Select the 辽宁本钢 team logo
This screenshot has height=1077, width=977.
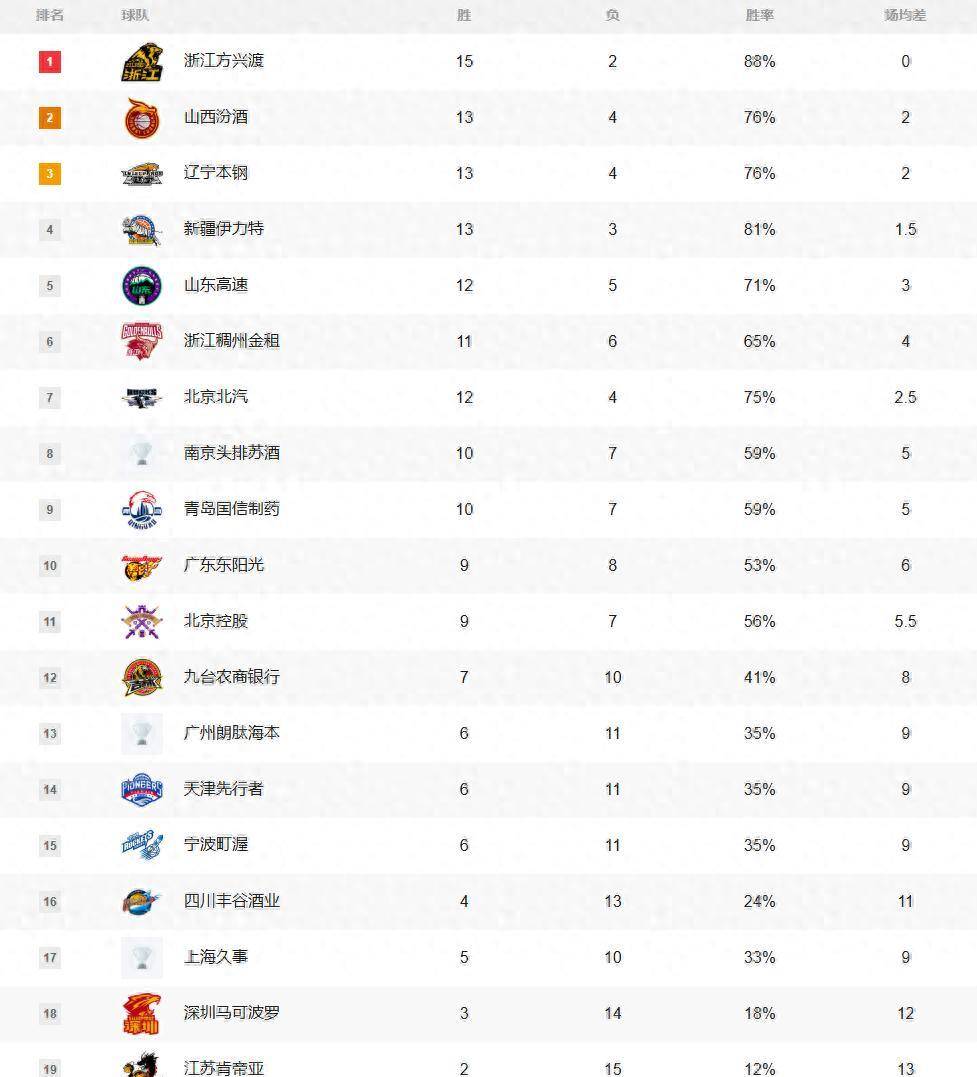coord(142,174)
